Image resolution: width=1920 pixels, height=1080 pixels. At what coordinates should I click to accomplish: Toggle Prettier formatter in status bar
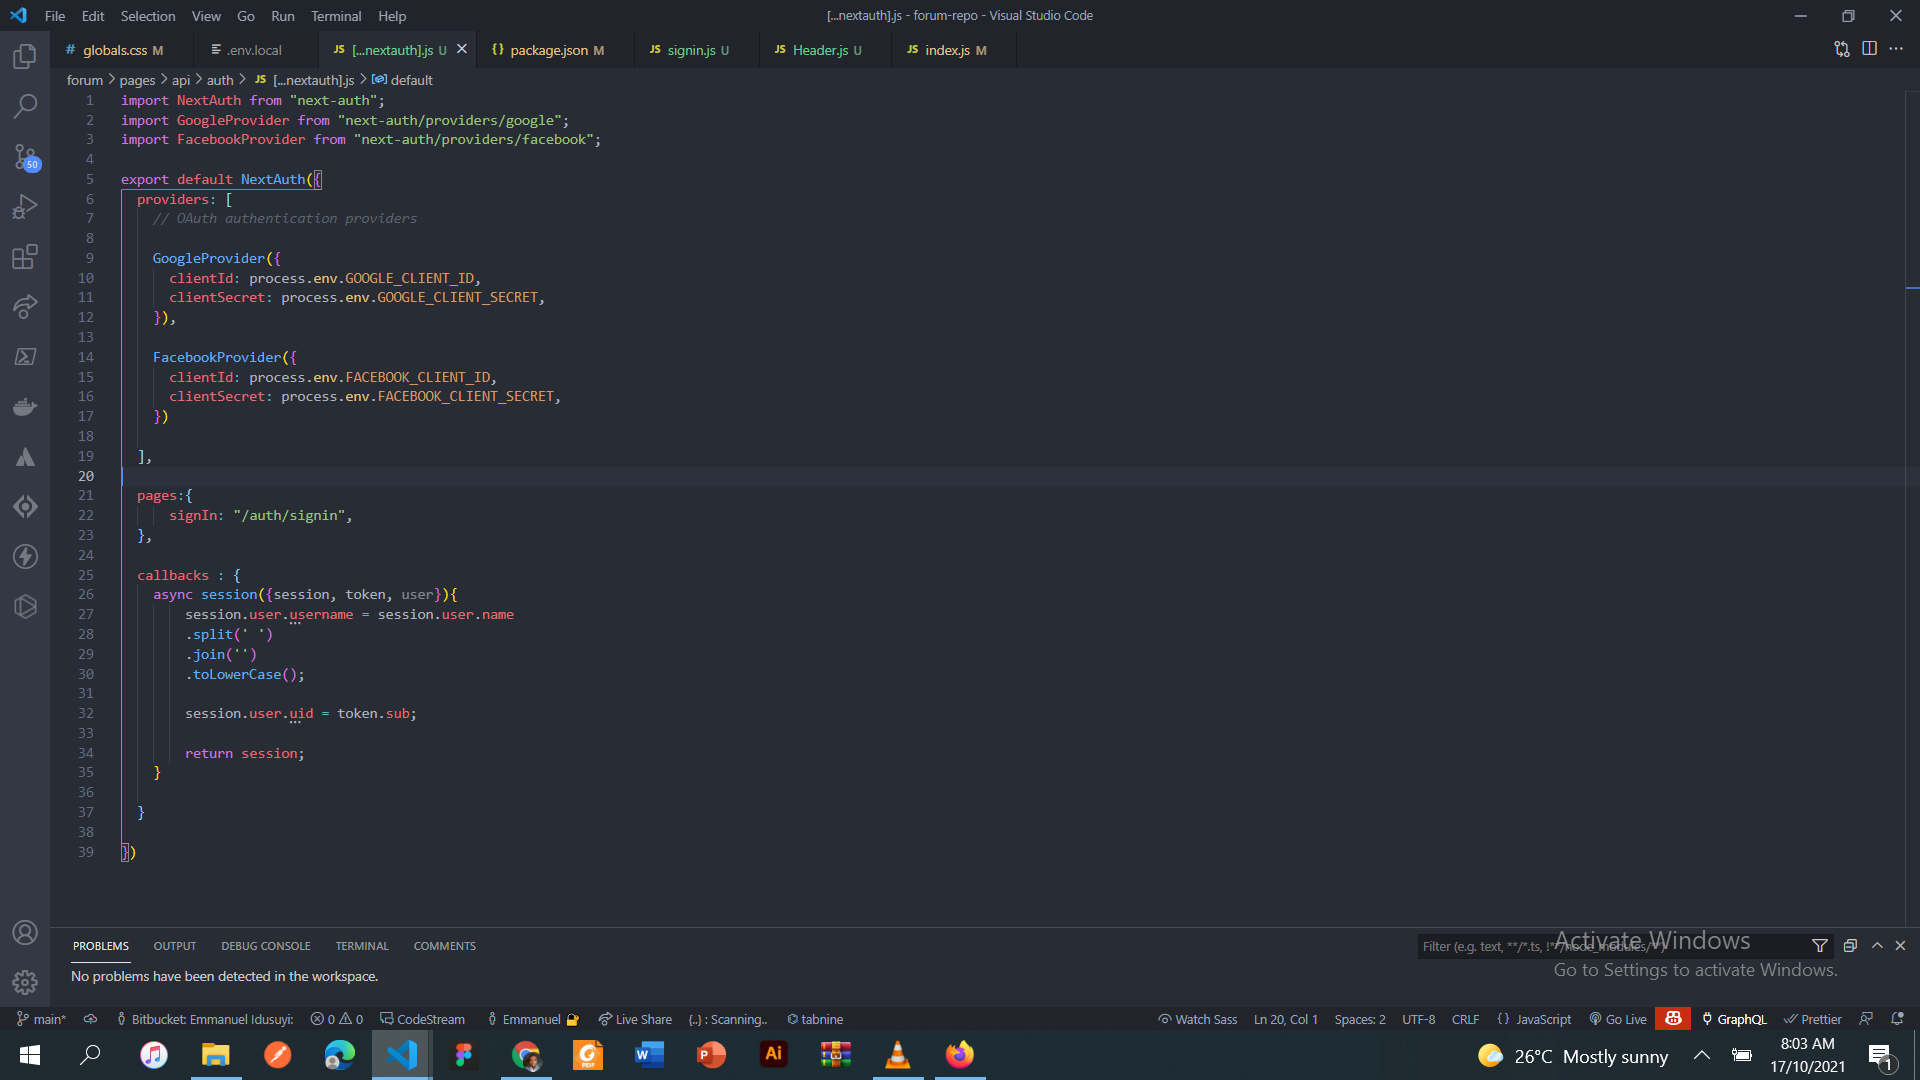coord(1813,1019)
